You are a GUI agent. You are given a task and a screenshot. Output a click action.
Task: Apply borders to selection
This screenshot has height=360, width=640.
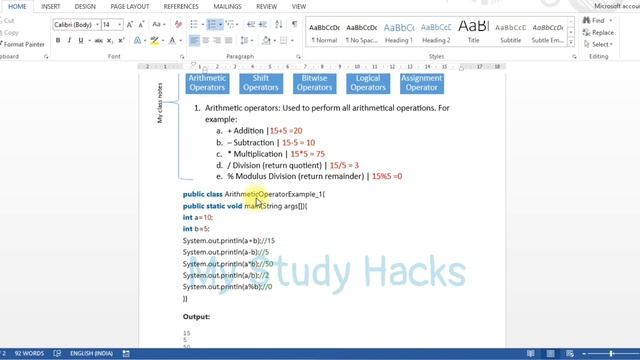(283, 40)
